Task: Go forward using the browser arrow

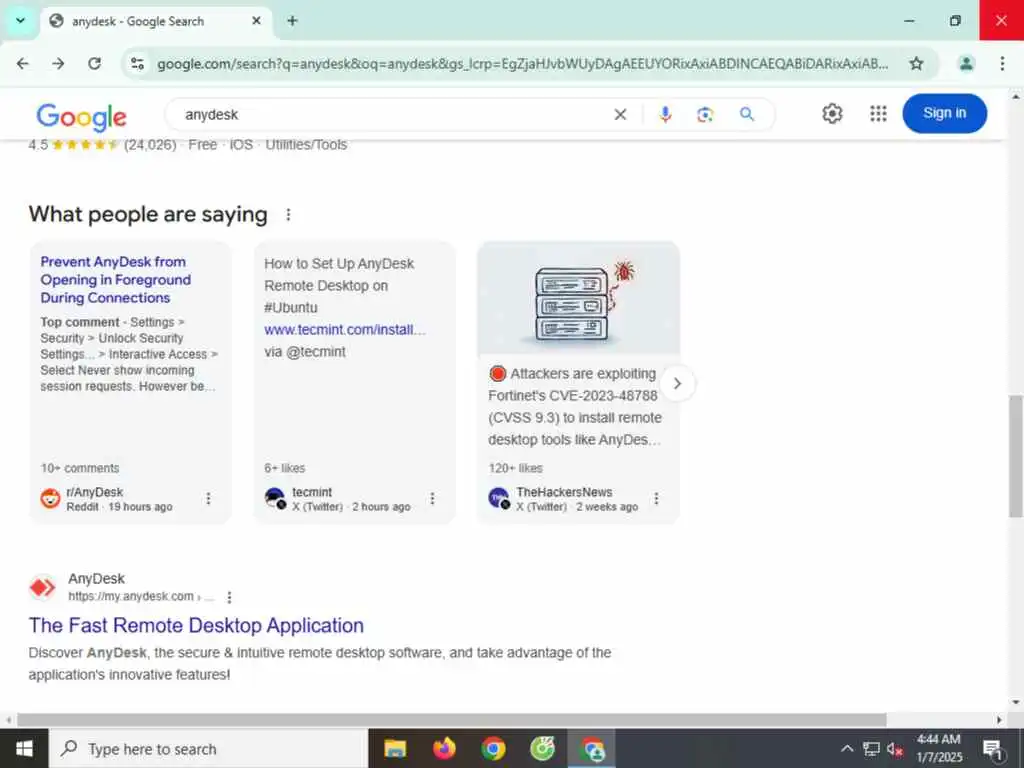Action: pyautogui.click(x=58, y=63)
